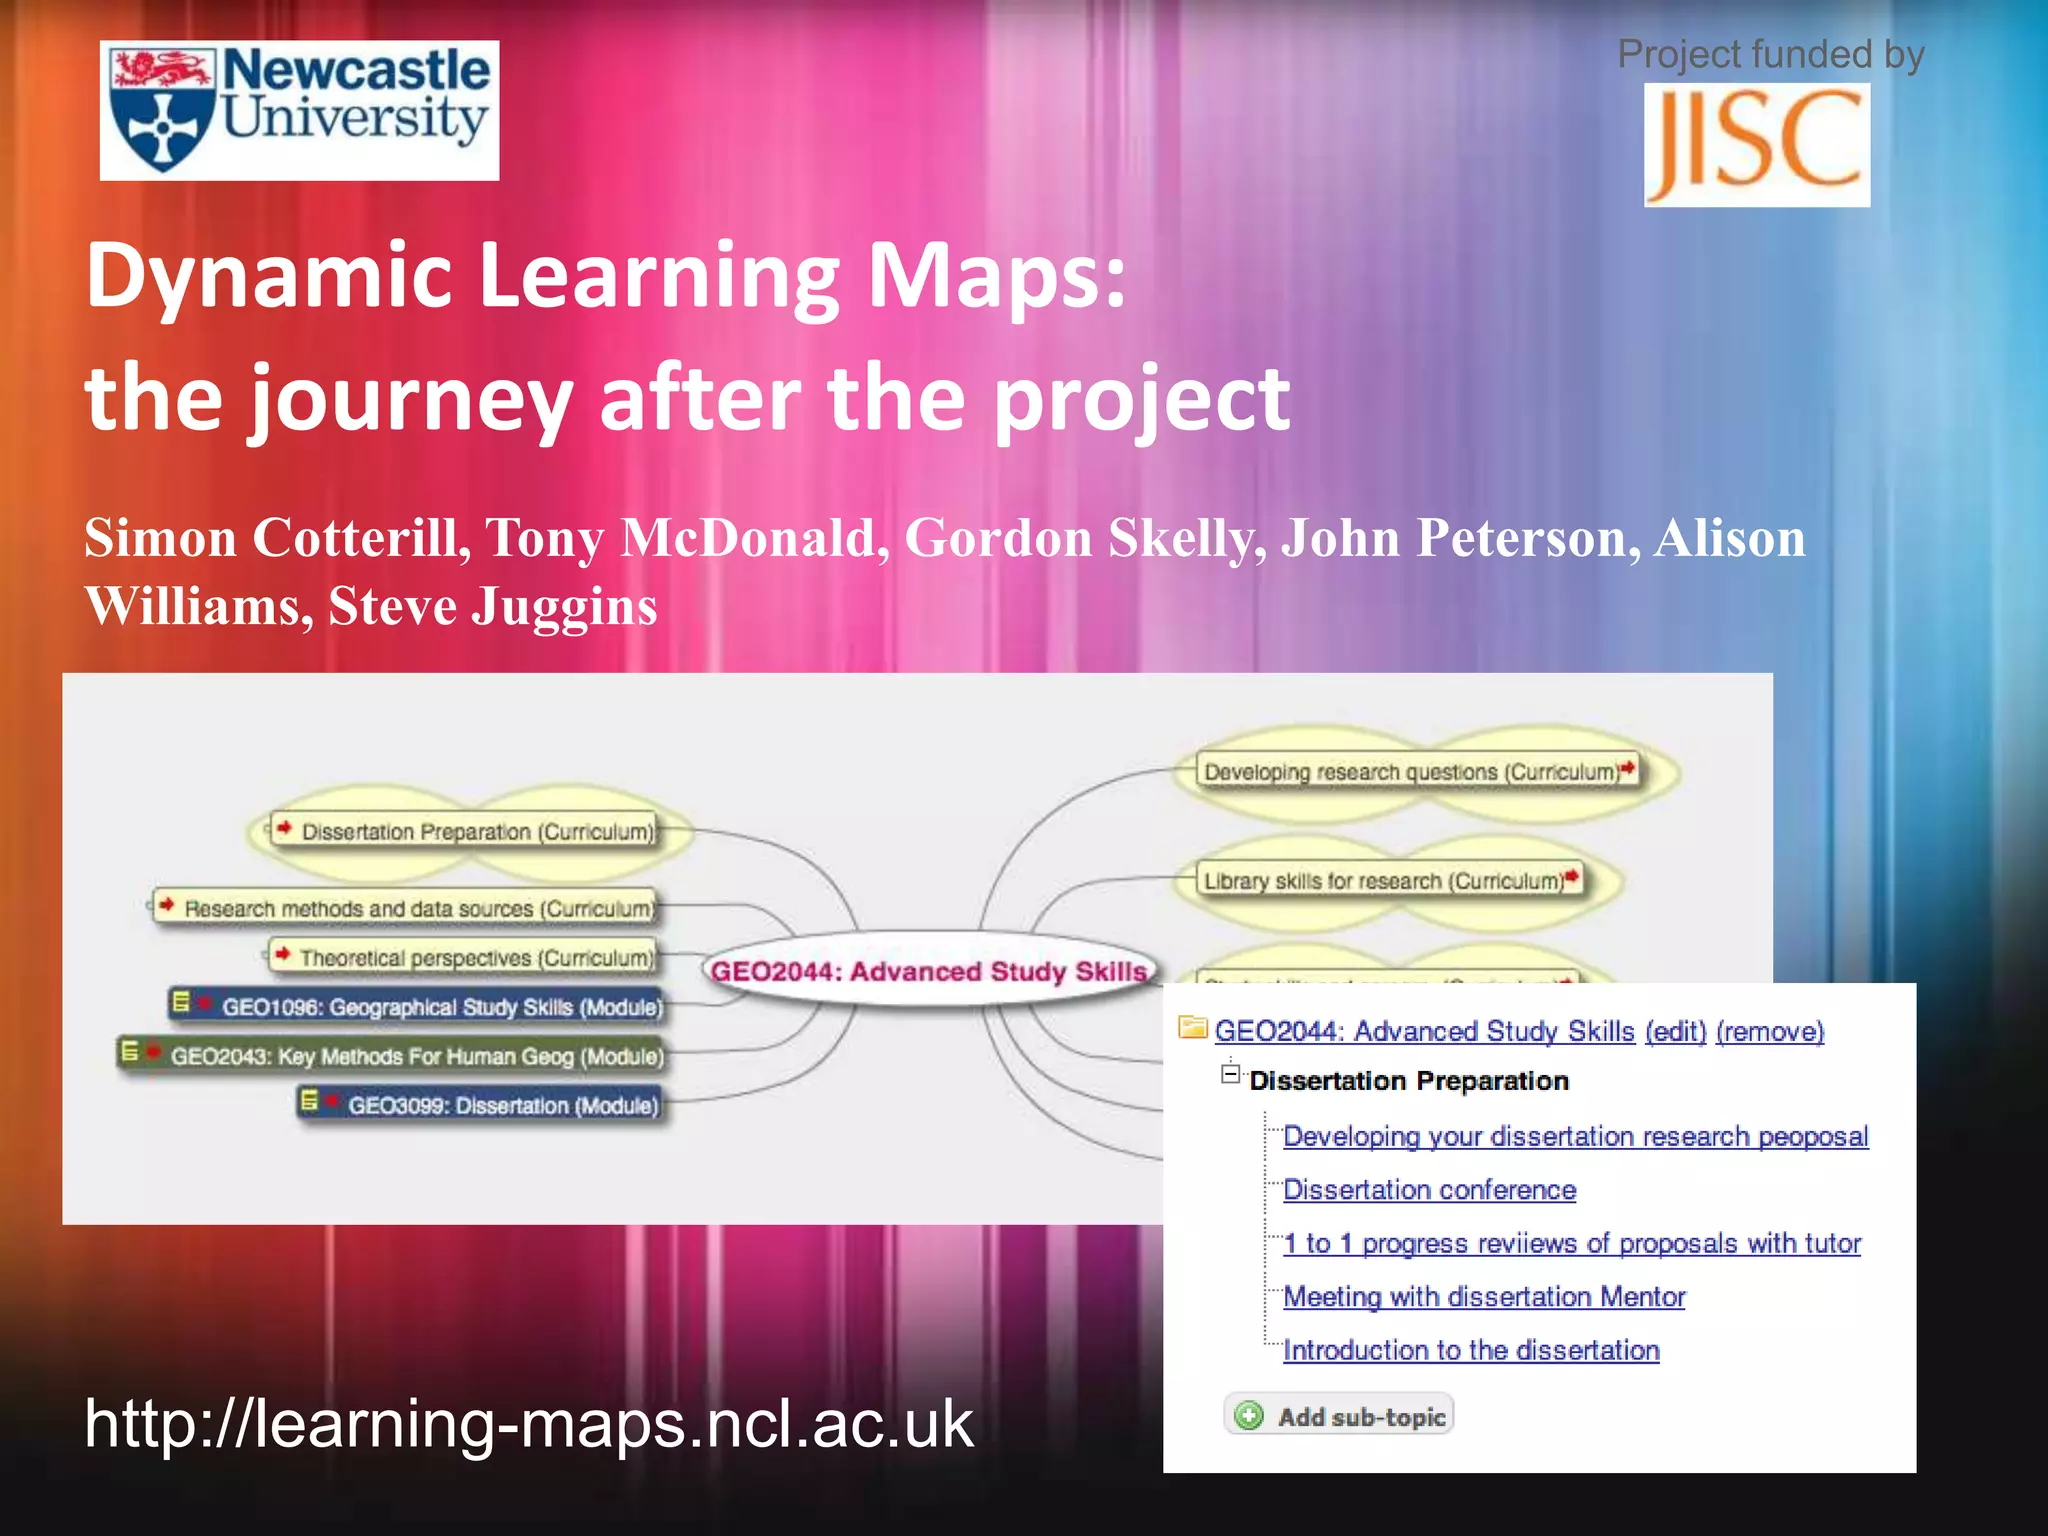2048x1536 pixels.
Task: Click the JISC funder logo
Action: pyautogui.click(x=1756, y=144)
